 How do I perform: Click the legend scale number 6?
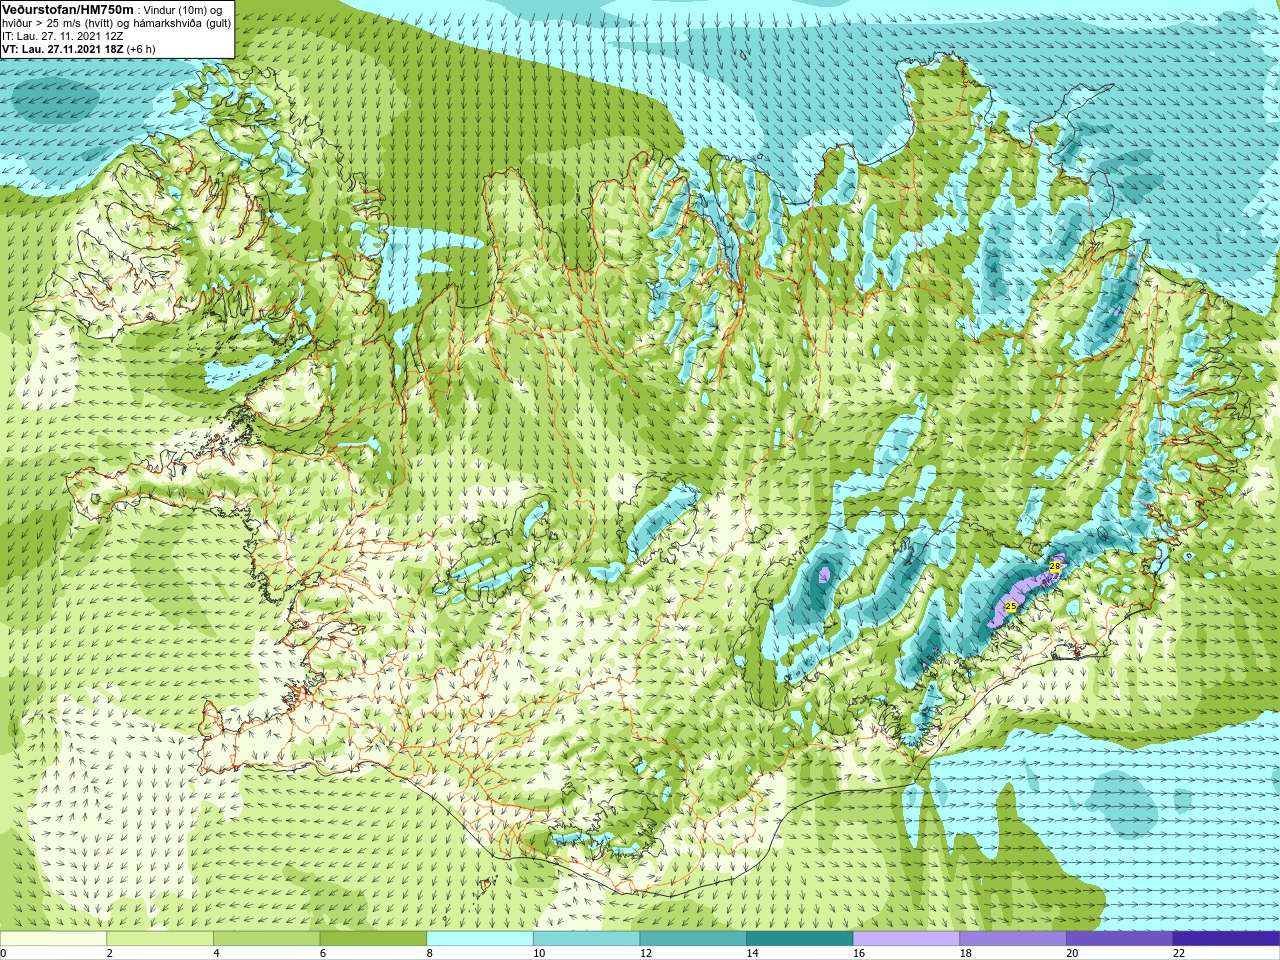(x=323, y=953)
